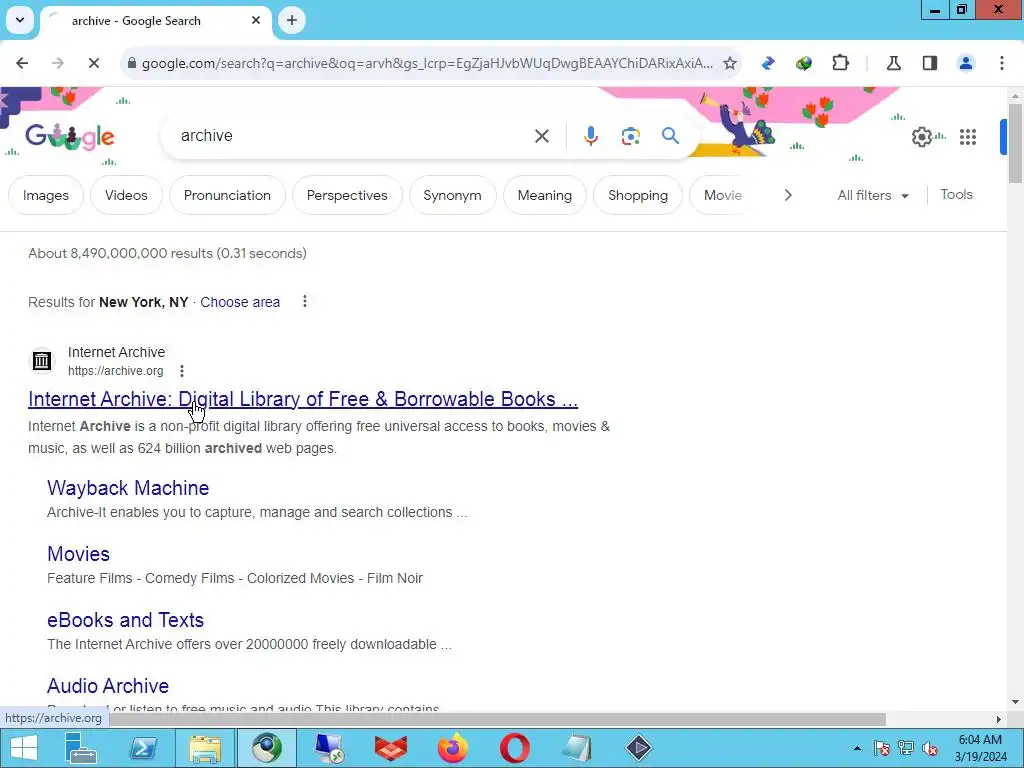This screenshot has height=768, width=1024.
Task: Open PowerShell from the taskbar
Action: pyautogui.click(x=143, y=748)
